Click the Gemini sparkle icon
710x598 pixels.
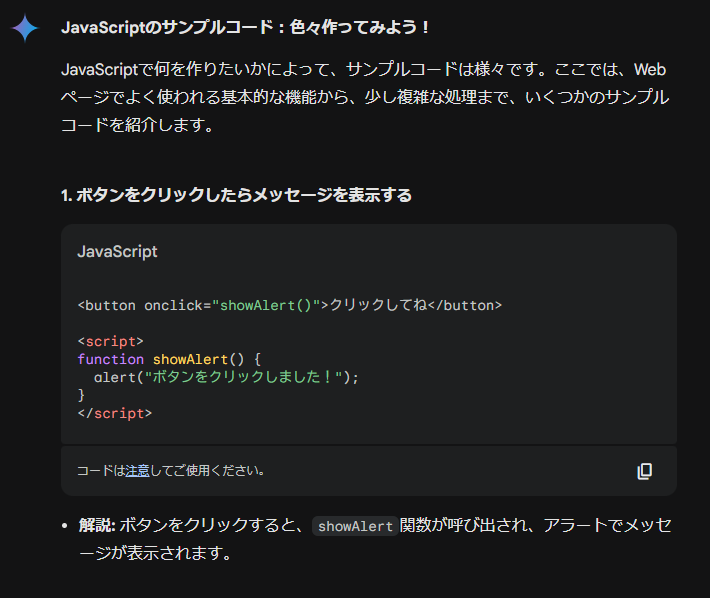25,28
